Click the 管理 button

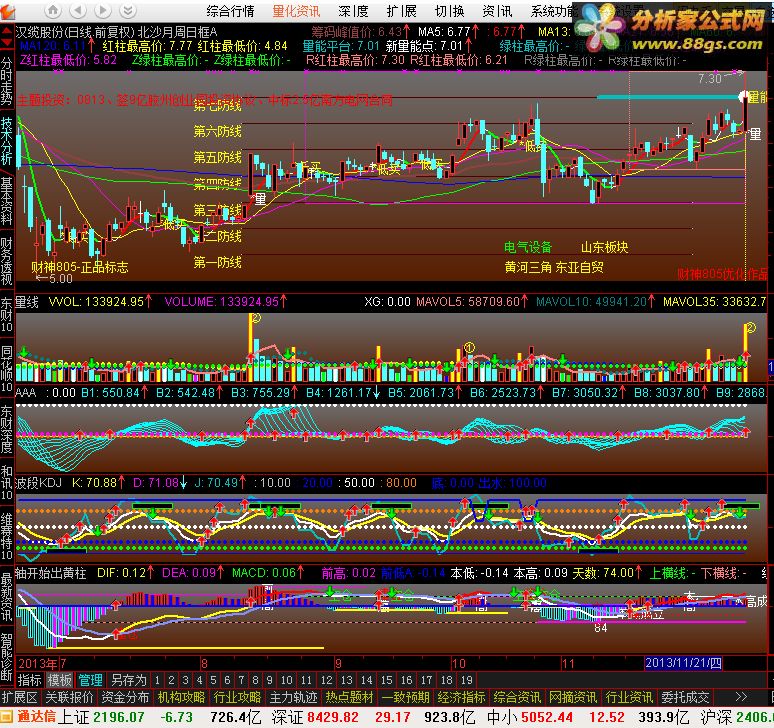tap(90, 680)
